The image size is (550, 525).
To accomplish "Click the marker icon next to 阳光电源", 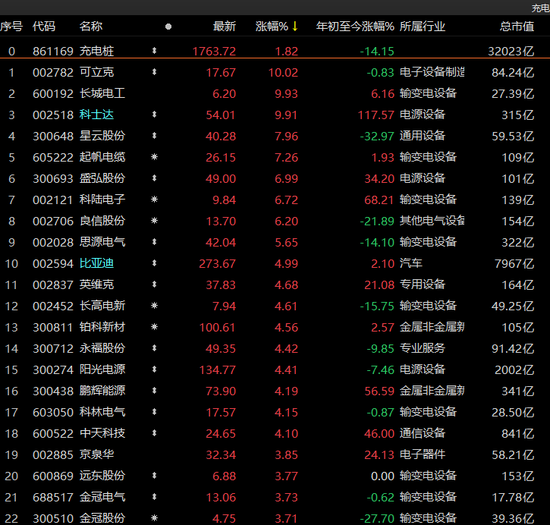I will tap(154, 370).
